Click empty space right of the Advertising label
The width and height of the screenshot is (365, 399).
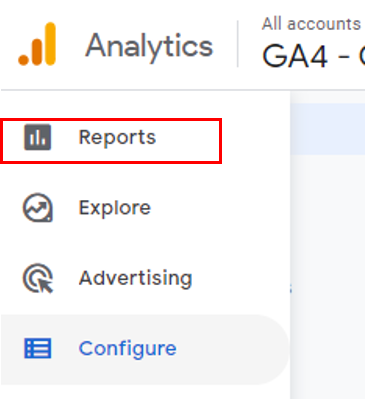[240, 278]
